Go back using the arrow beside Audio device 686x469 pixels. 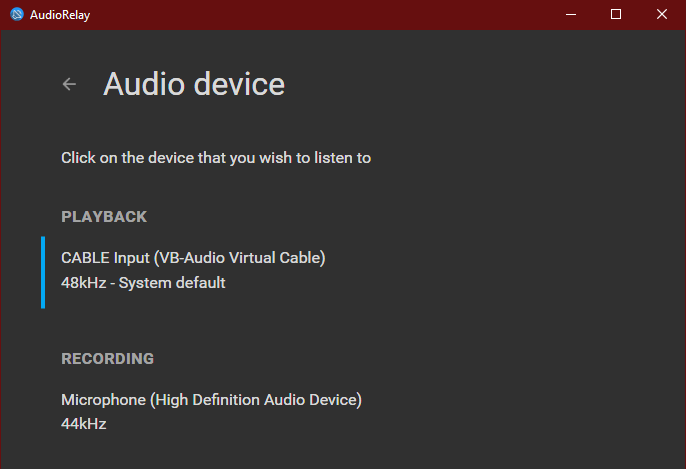coord(69,84)
